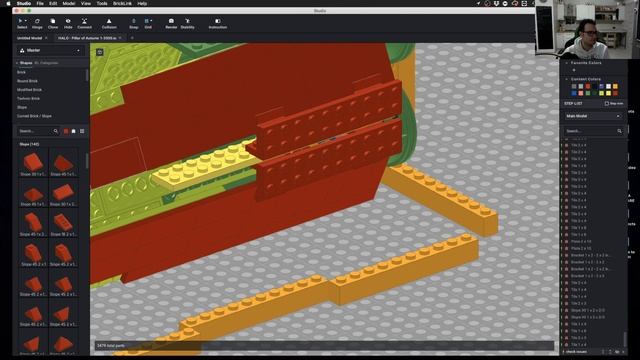Toggle the Collision tool
This screenshot has width=640, height=360.
click(109, 23)
